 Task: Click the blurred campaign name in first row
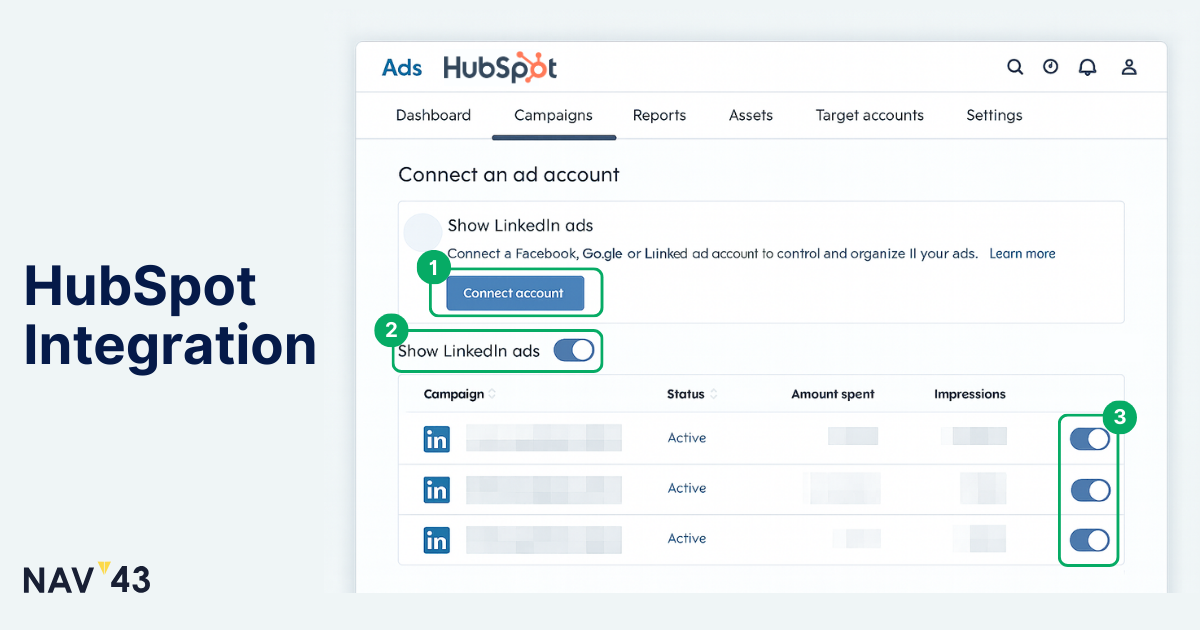(x=544, y=438)
